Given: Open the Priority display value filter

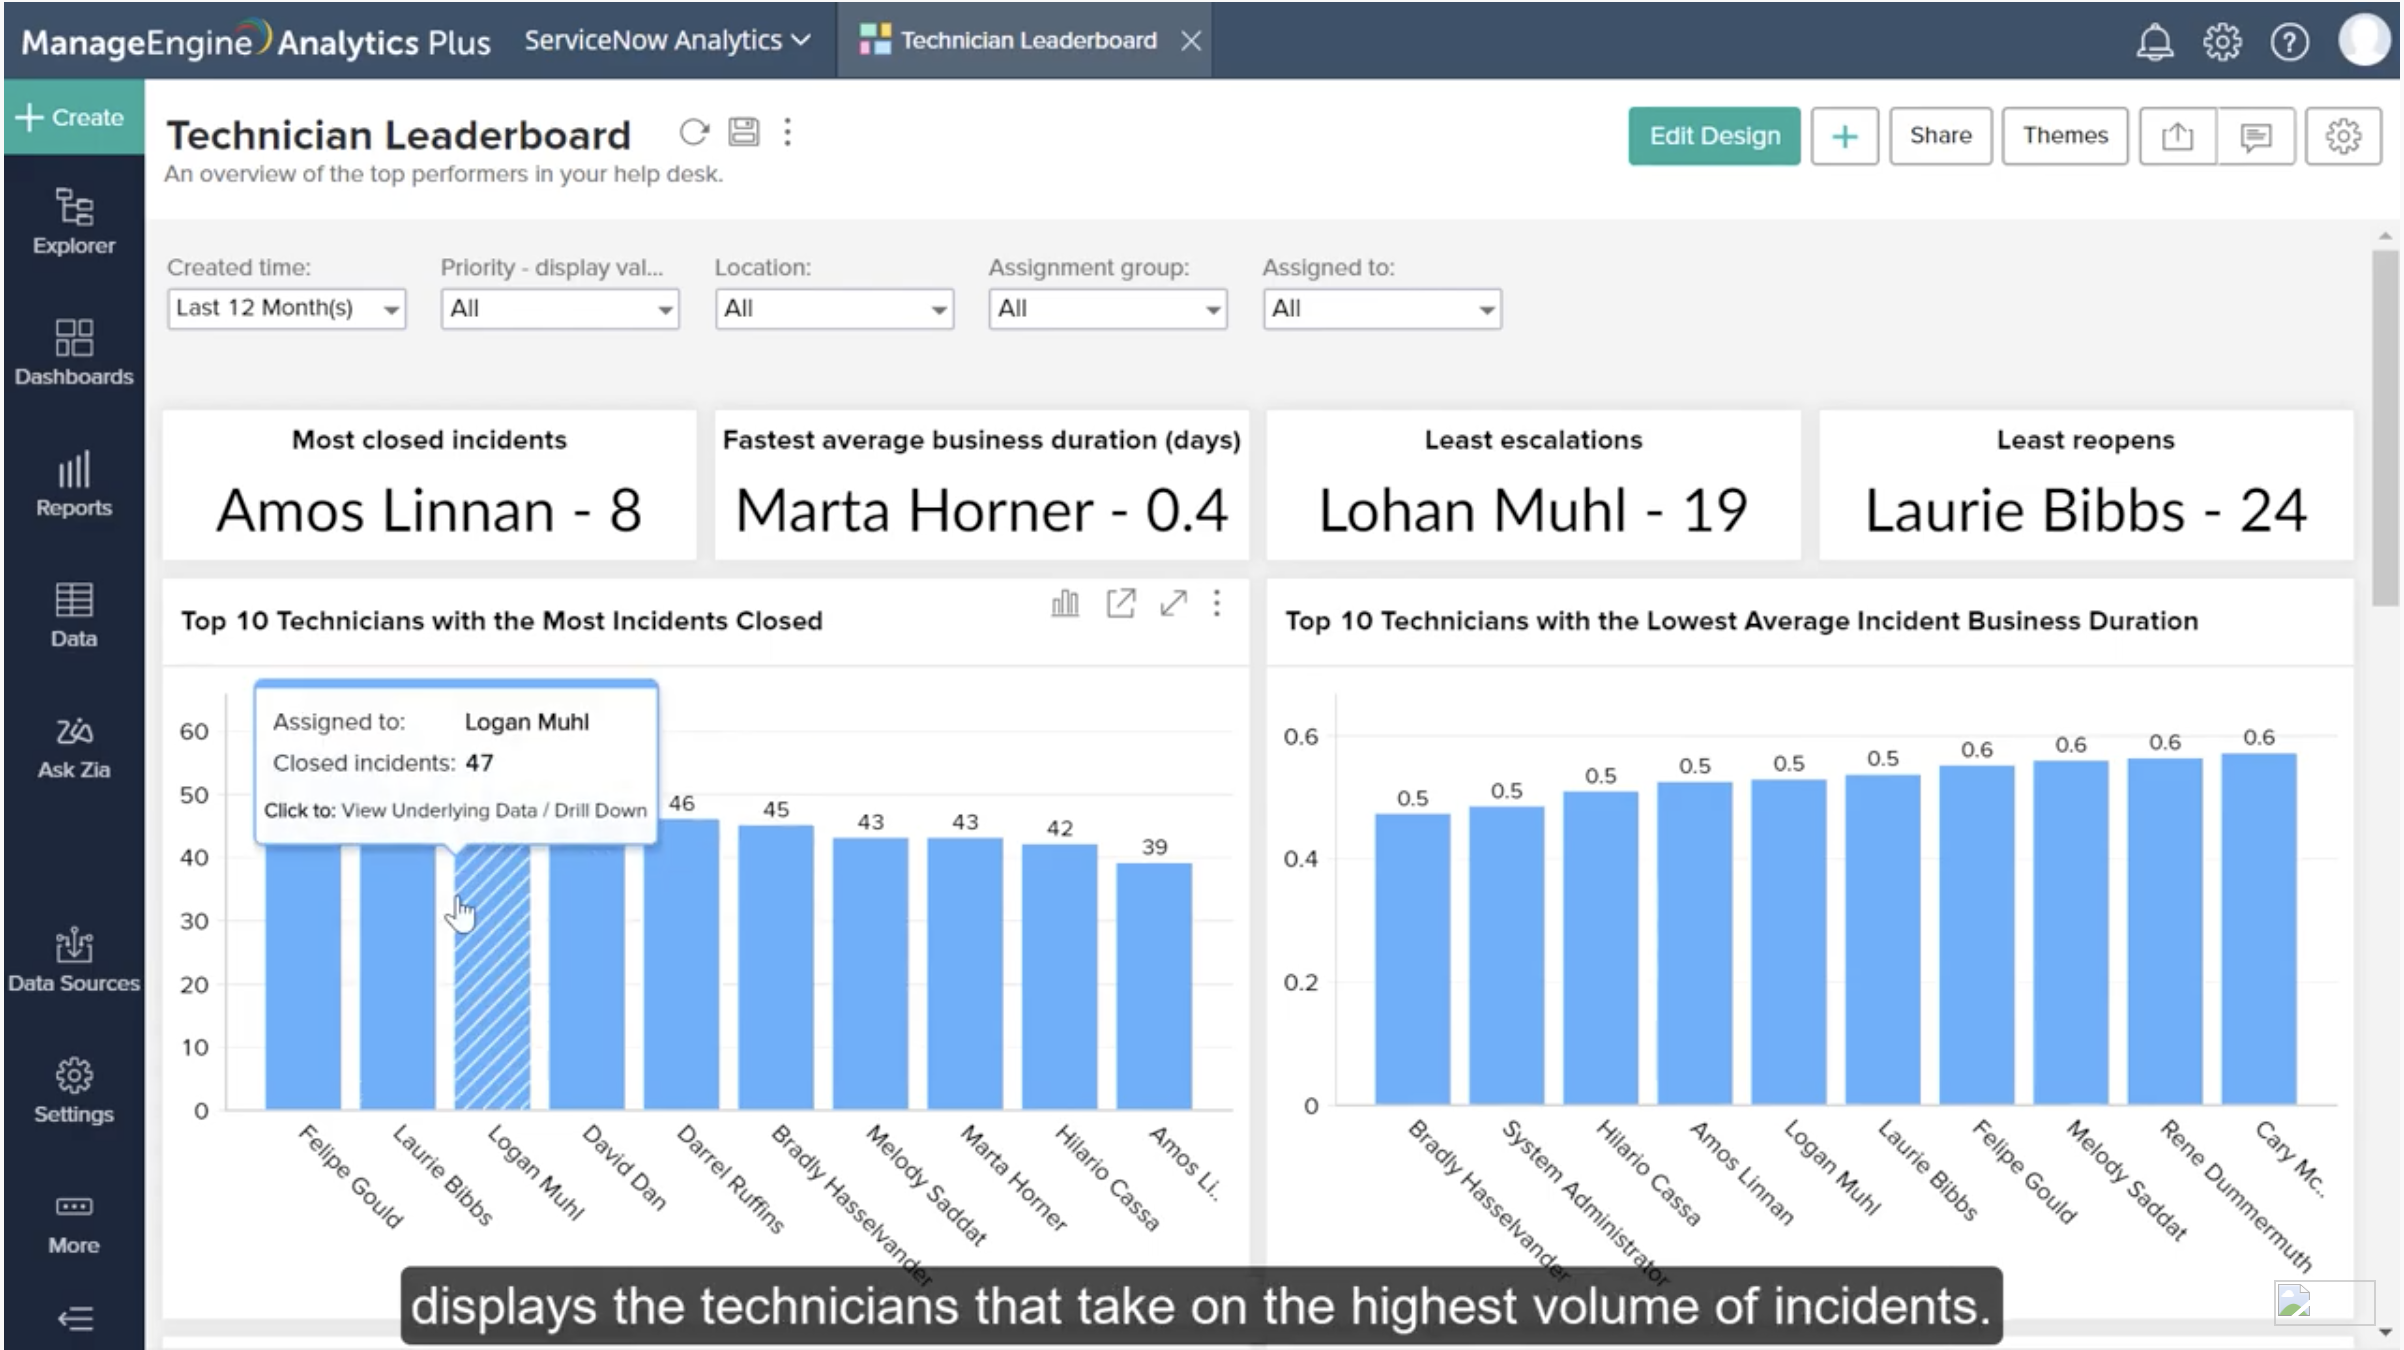Looking at the screenshot, I should coord(559,308).
